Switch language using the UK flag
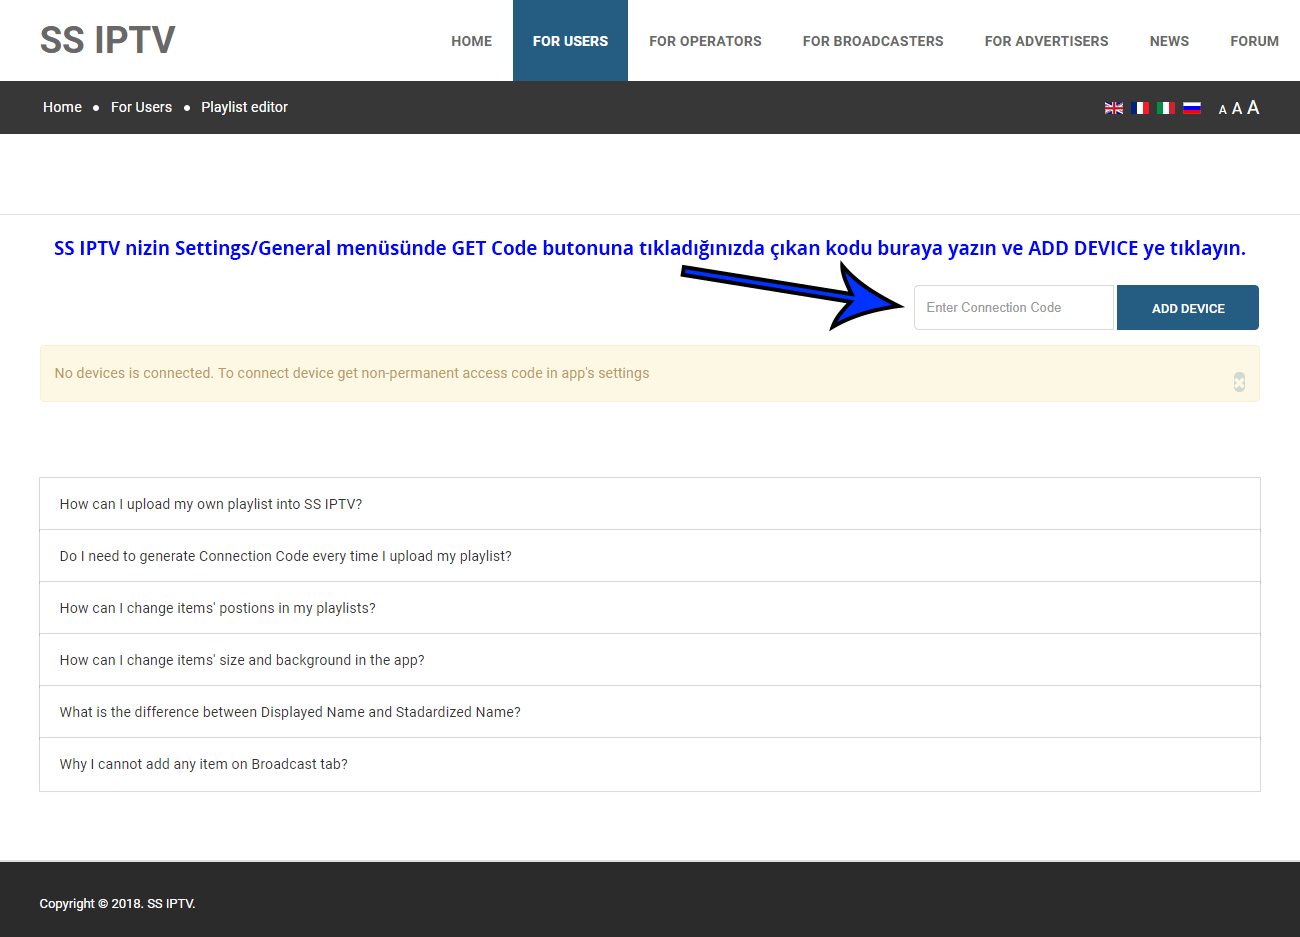The image size is (1300, 937). click(1113, 108)
